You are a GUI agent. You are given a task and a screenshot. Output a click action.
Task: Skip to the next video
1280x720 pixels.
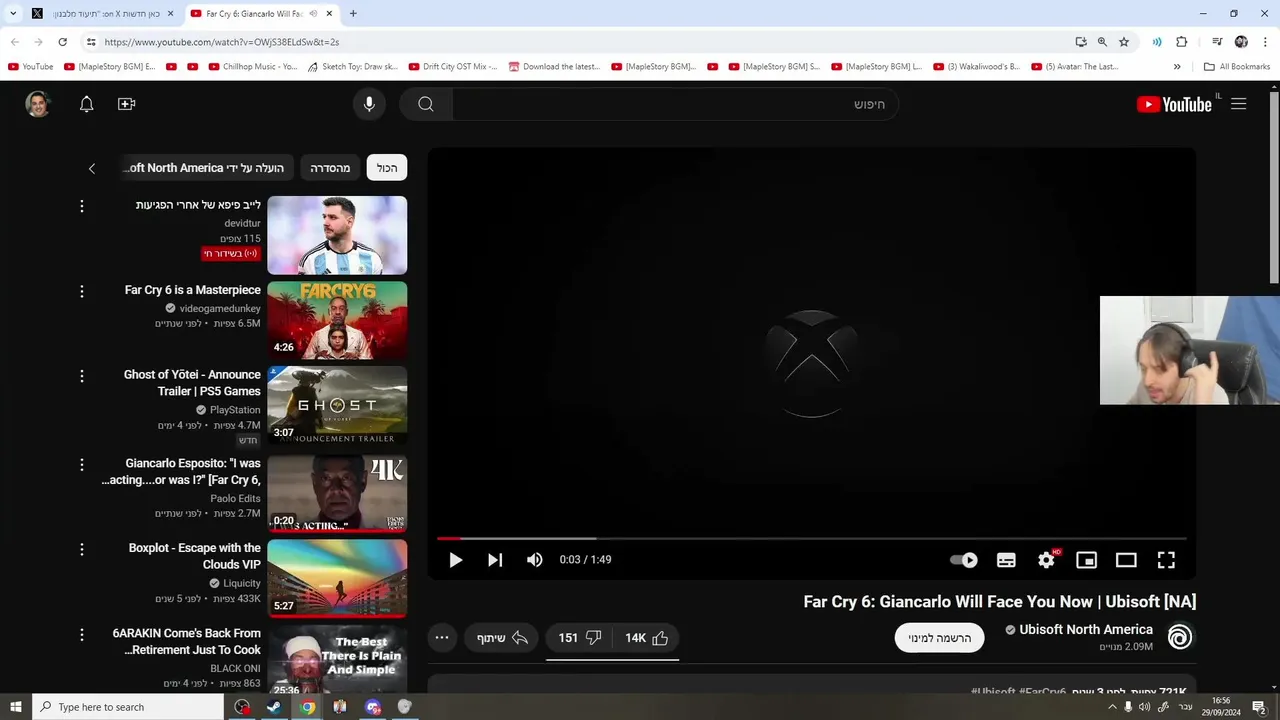495,560
